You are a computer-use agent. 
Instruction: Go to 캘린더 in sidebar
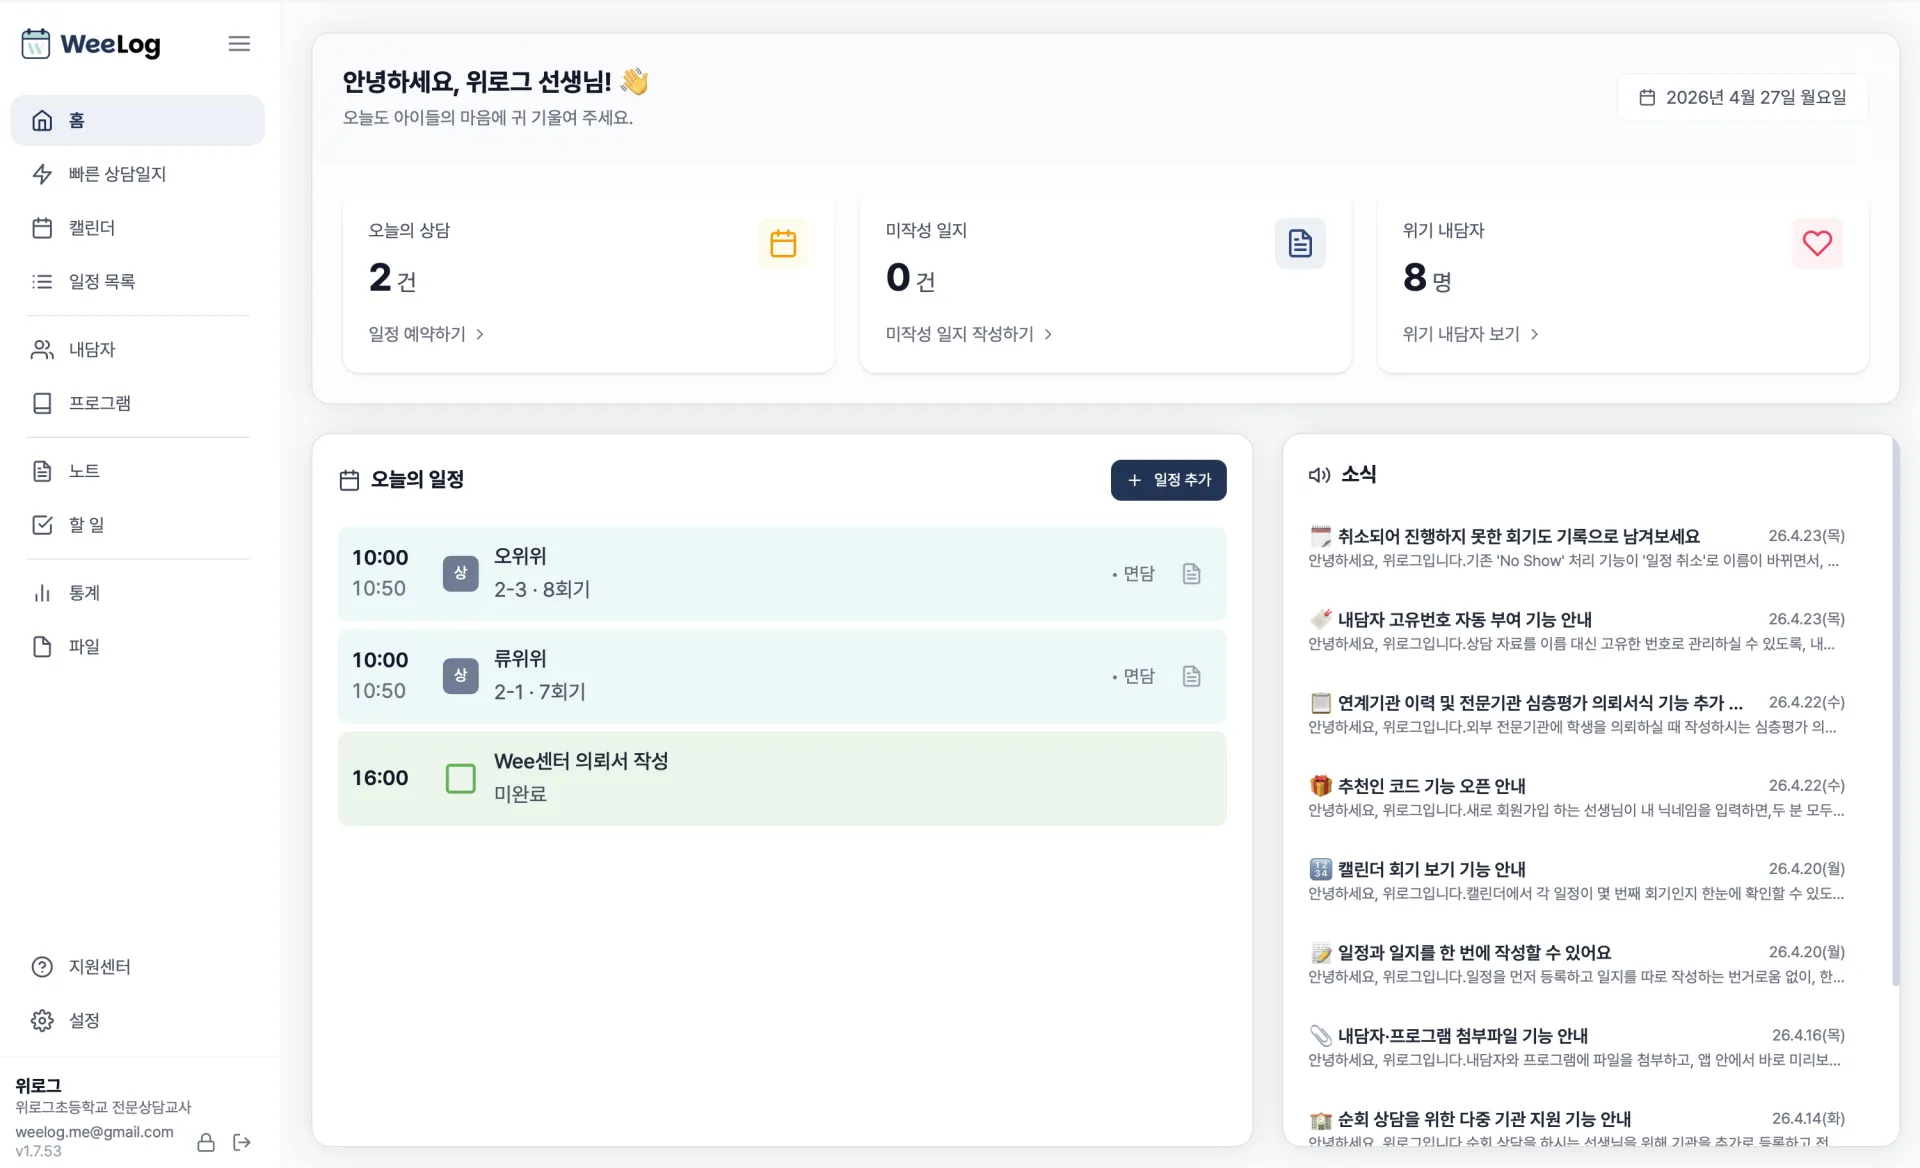[x=137, y=228]
